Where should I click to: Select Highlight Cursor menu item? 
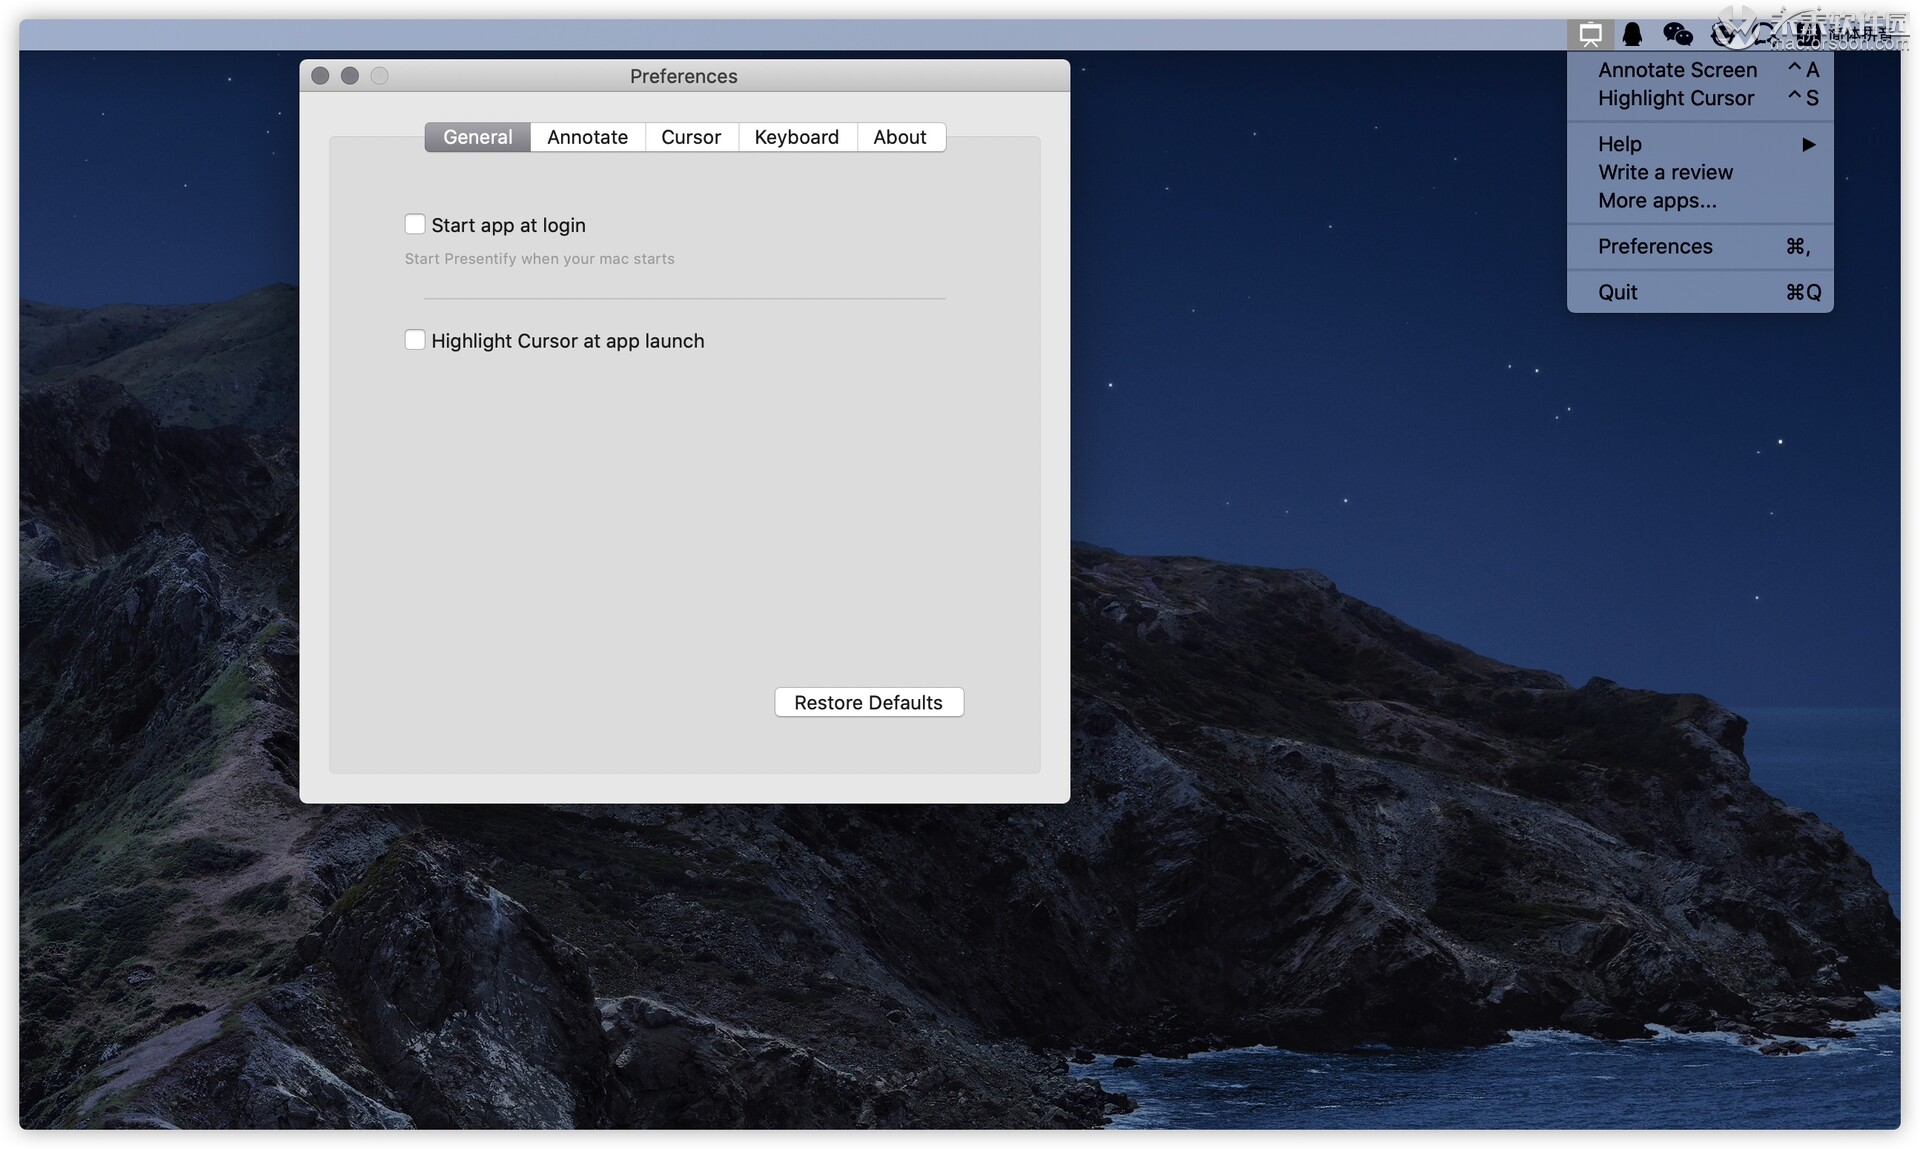tap(1676, 98)
